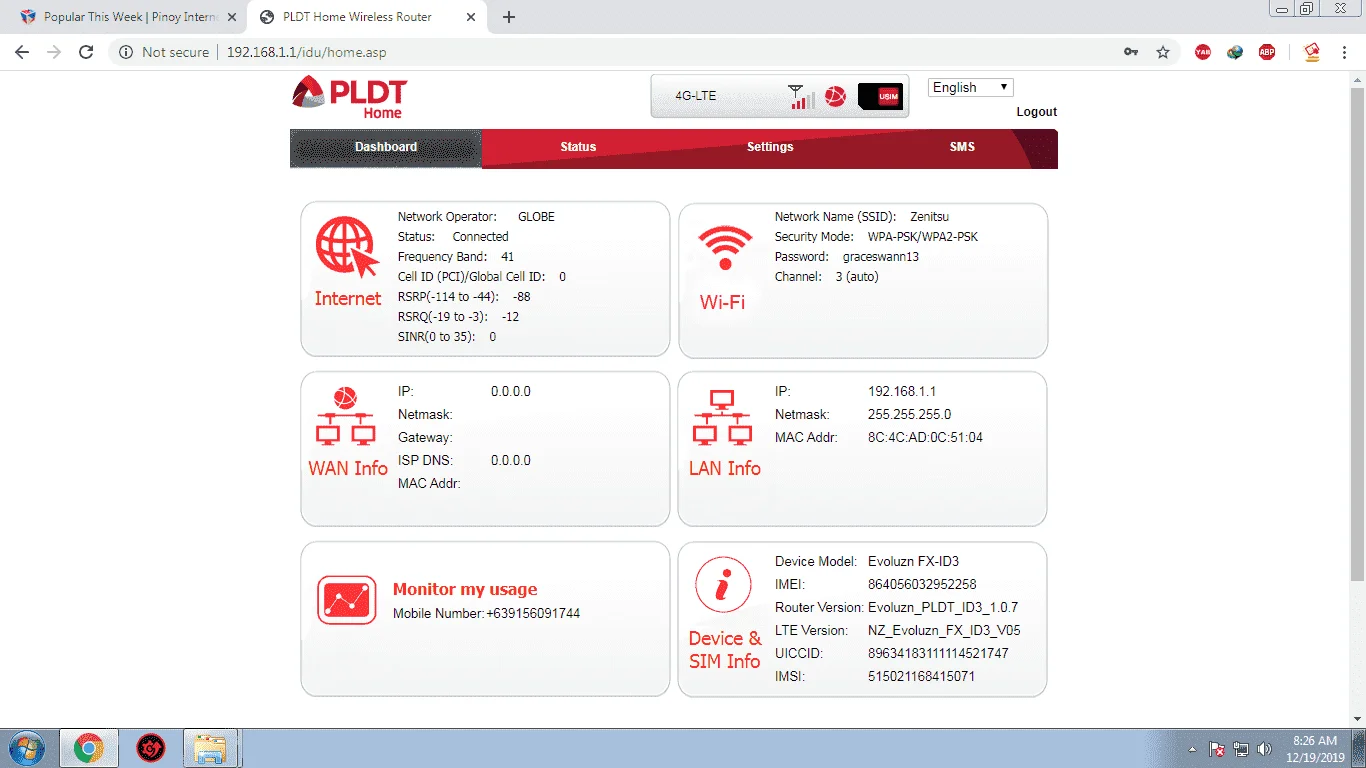Click the browser forward arrow
The height and width of the screenshot is (768, 1366).
(54, 52)
